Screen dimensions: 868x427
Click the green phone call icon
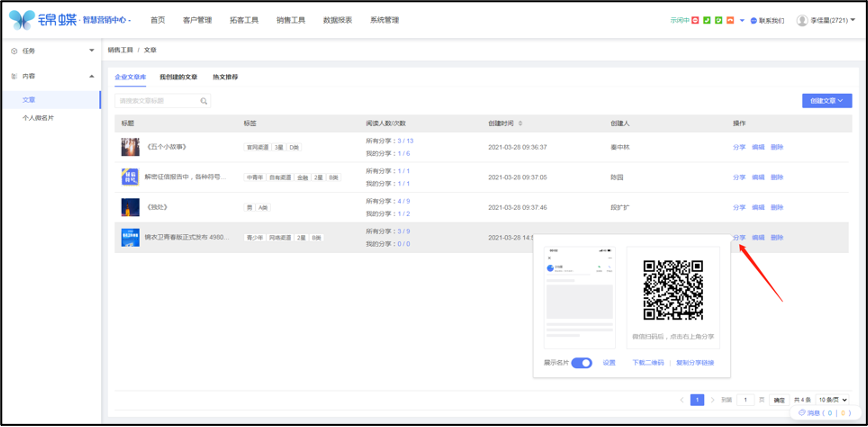(707, 20)
